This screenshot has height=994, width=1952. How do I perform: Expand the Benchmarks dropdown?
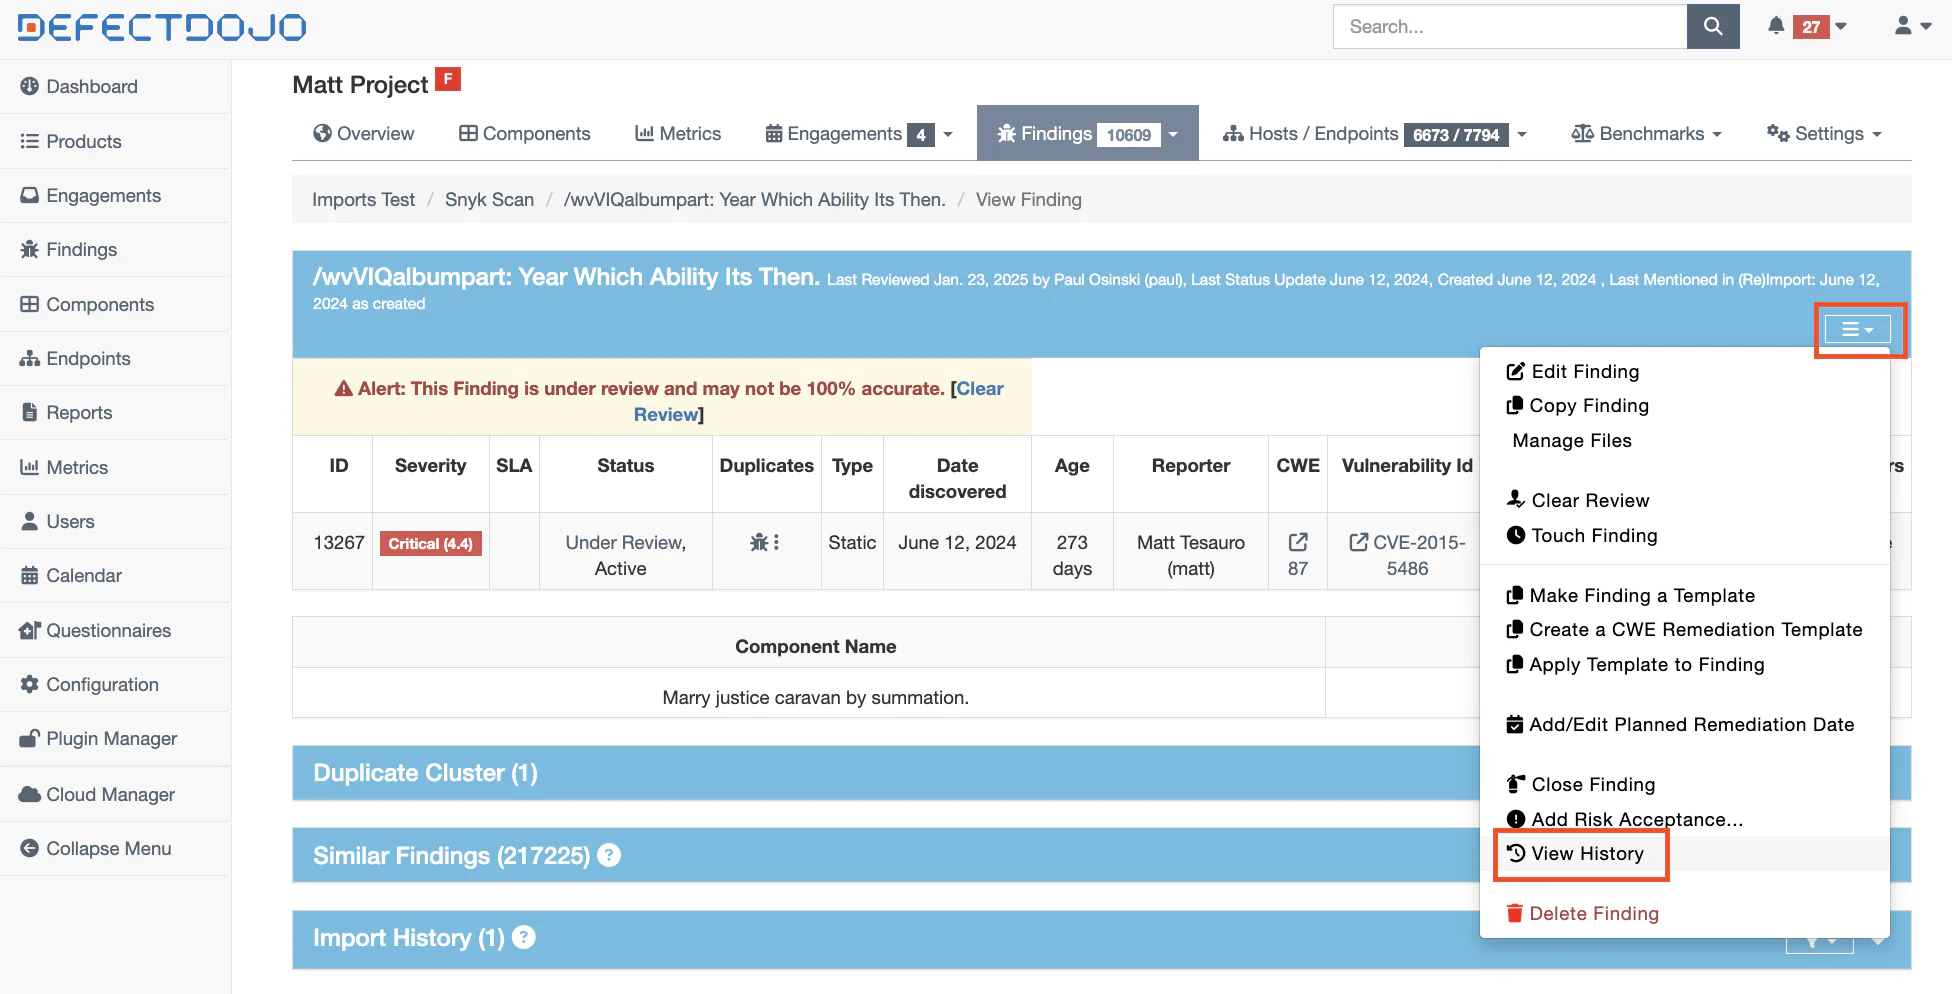click(x=1646, y=134)
